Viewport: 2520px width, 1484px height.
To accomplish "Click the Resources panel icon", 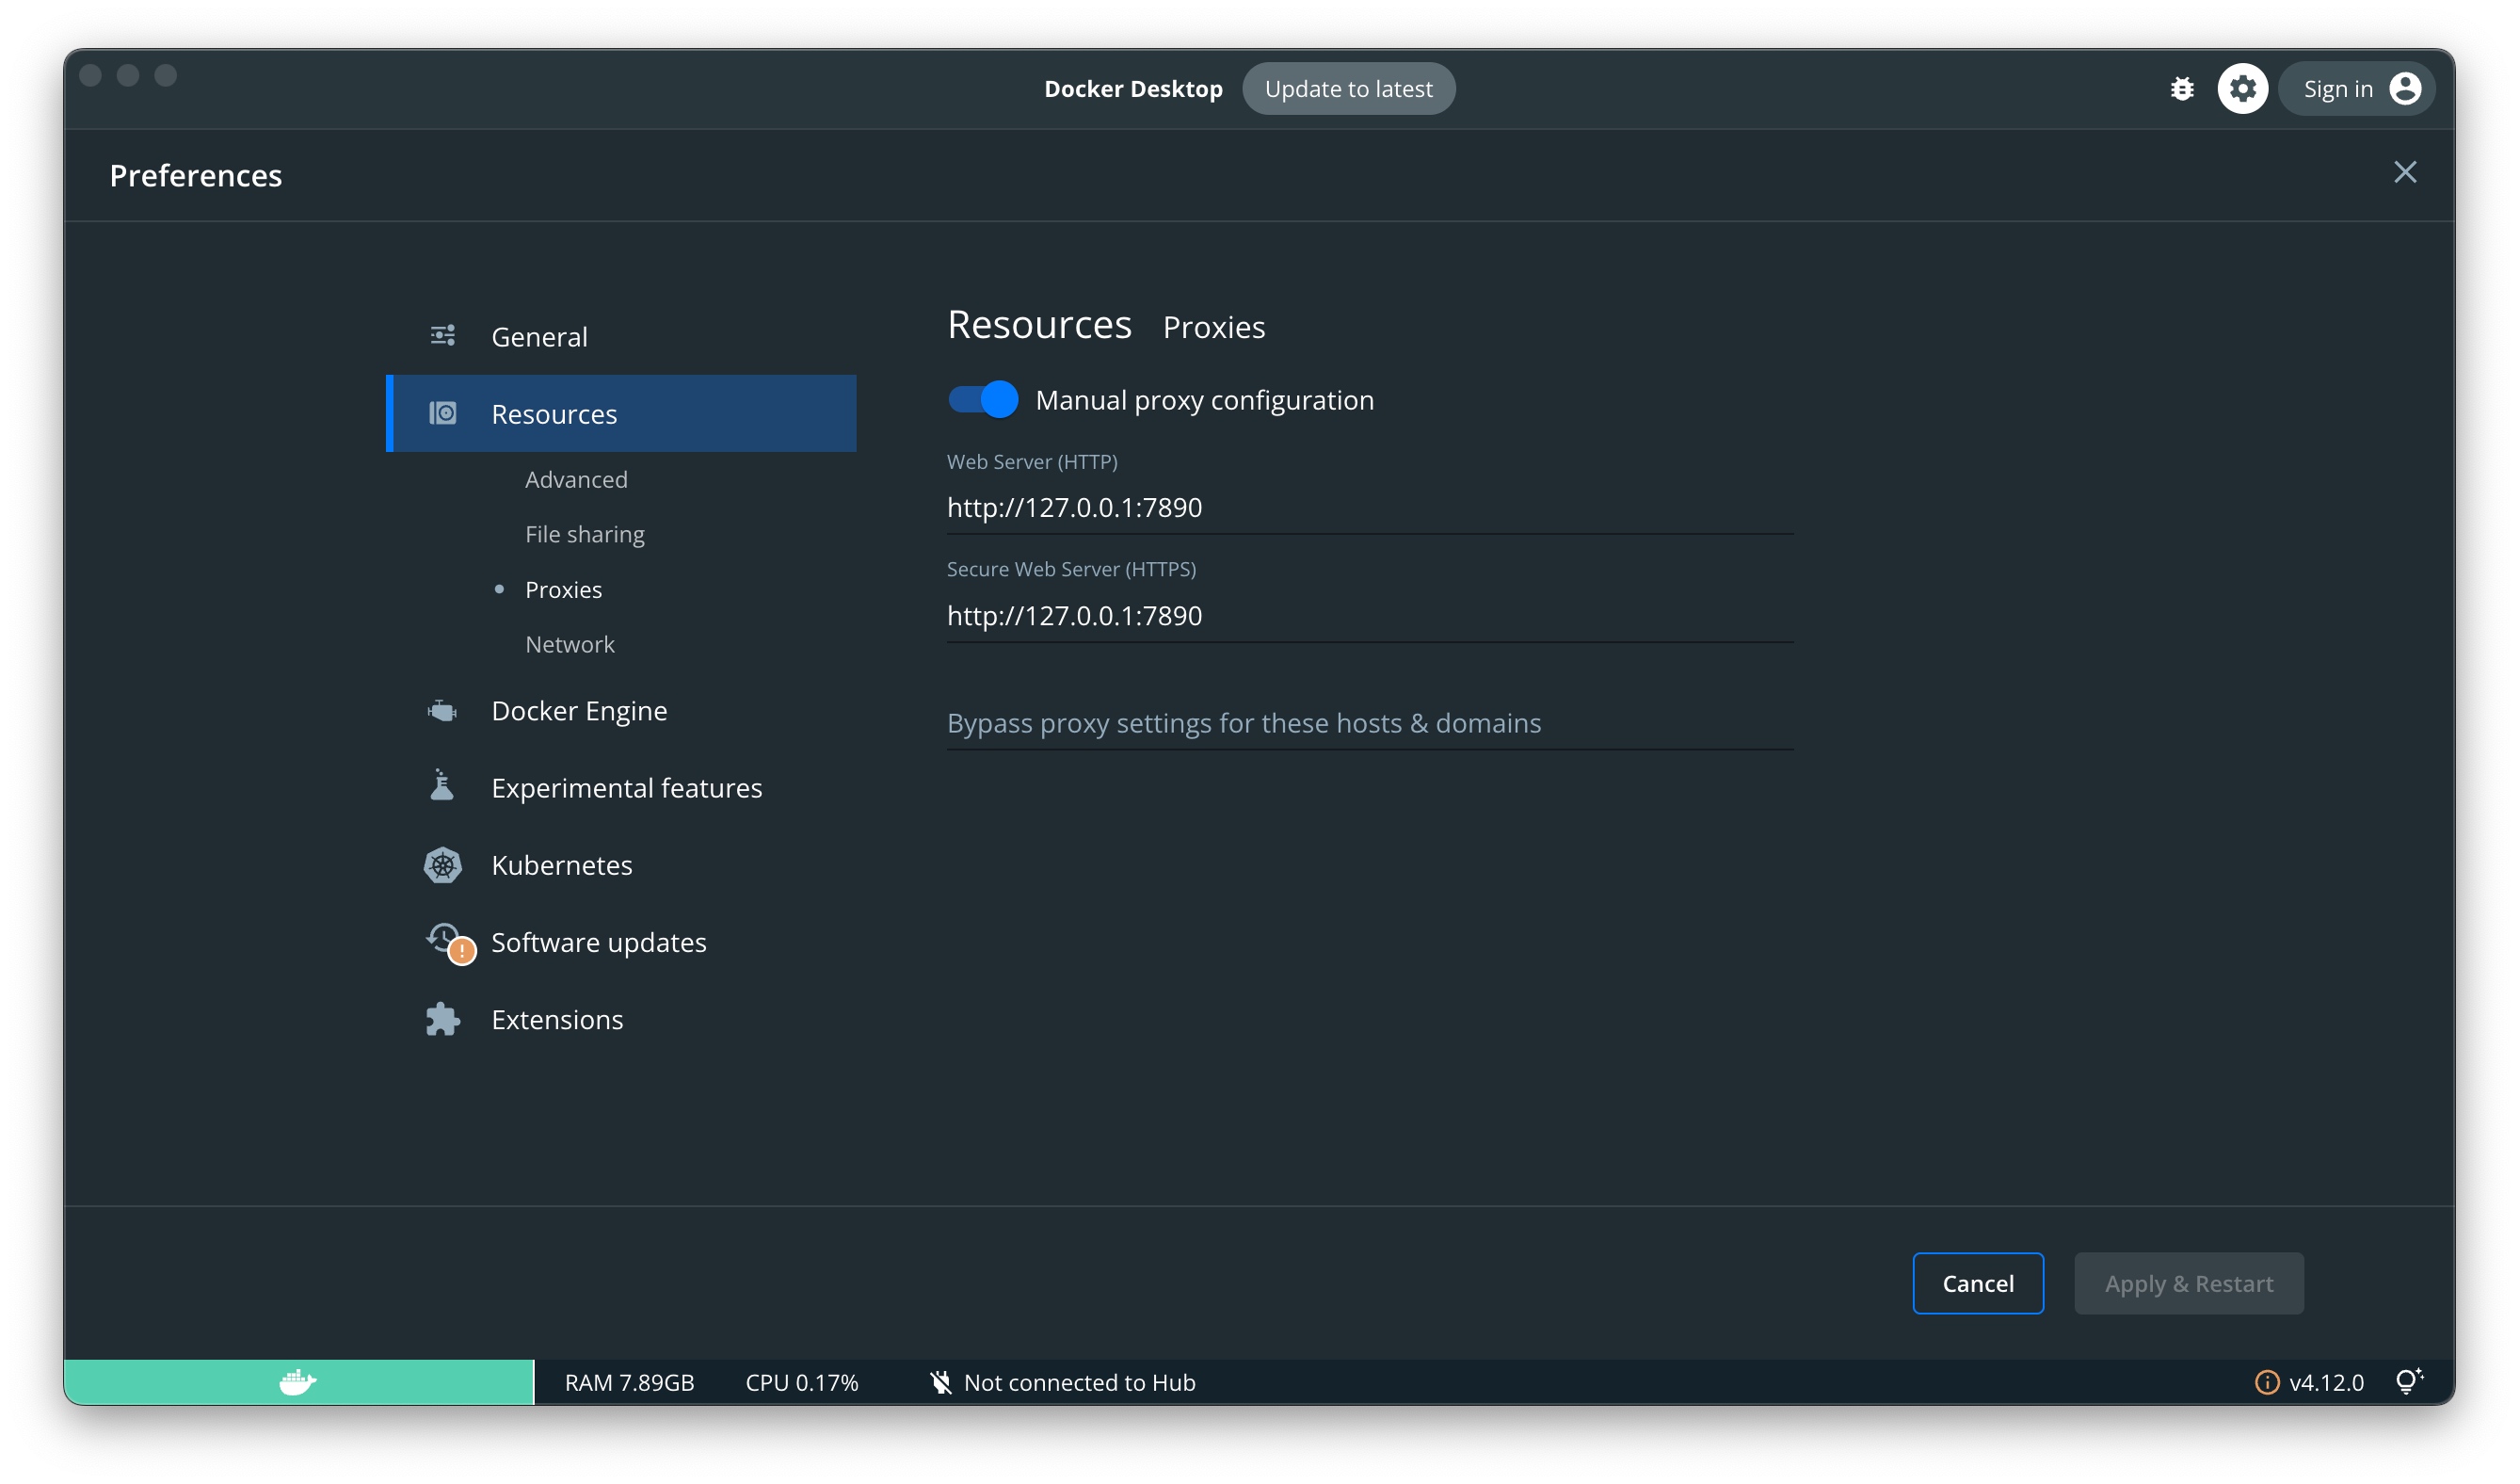I will pos(443,413).
